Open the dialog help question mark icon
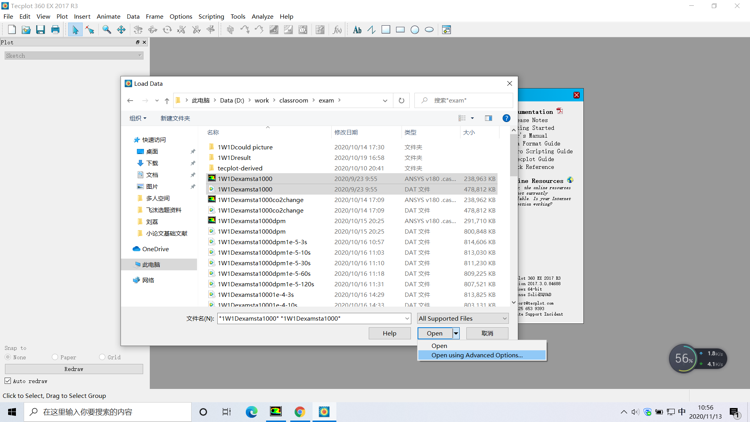 tap(506, 118)
